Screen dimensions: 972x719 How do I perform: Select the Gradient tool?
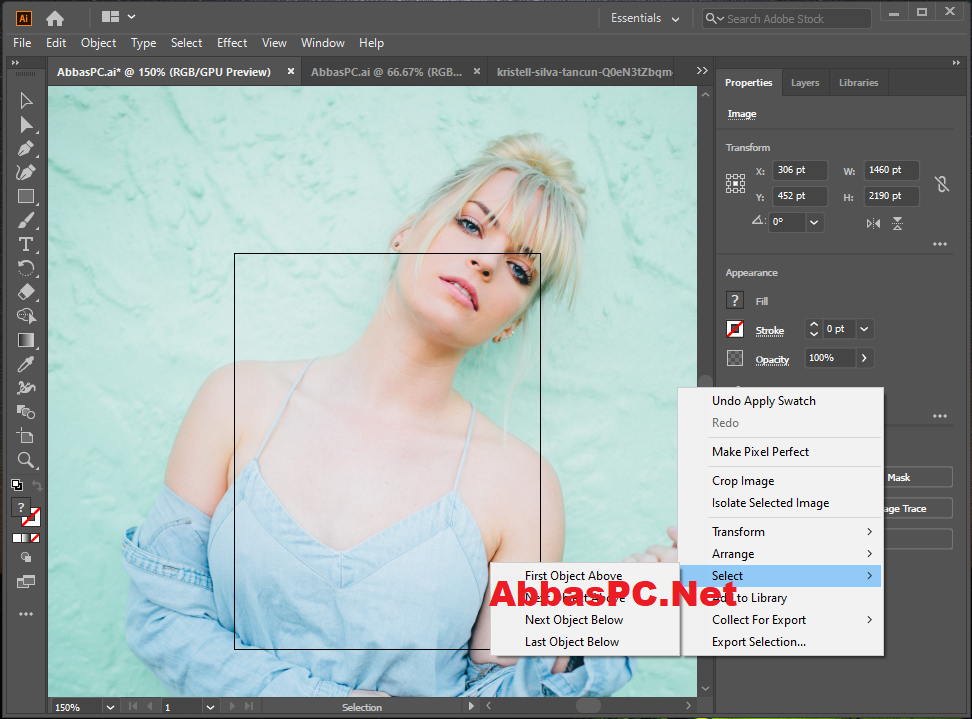pos(25,340)
